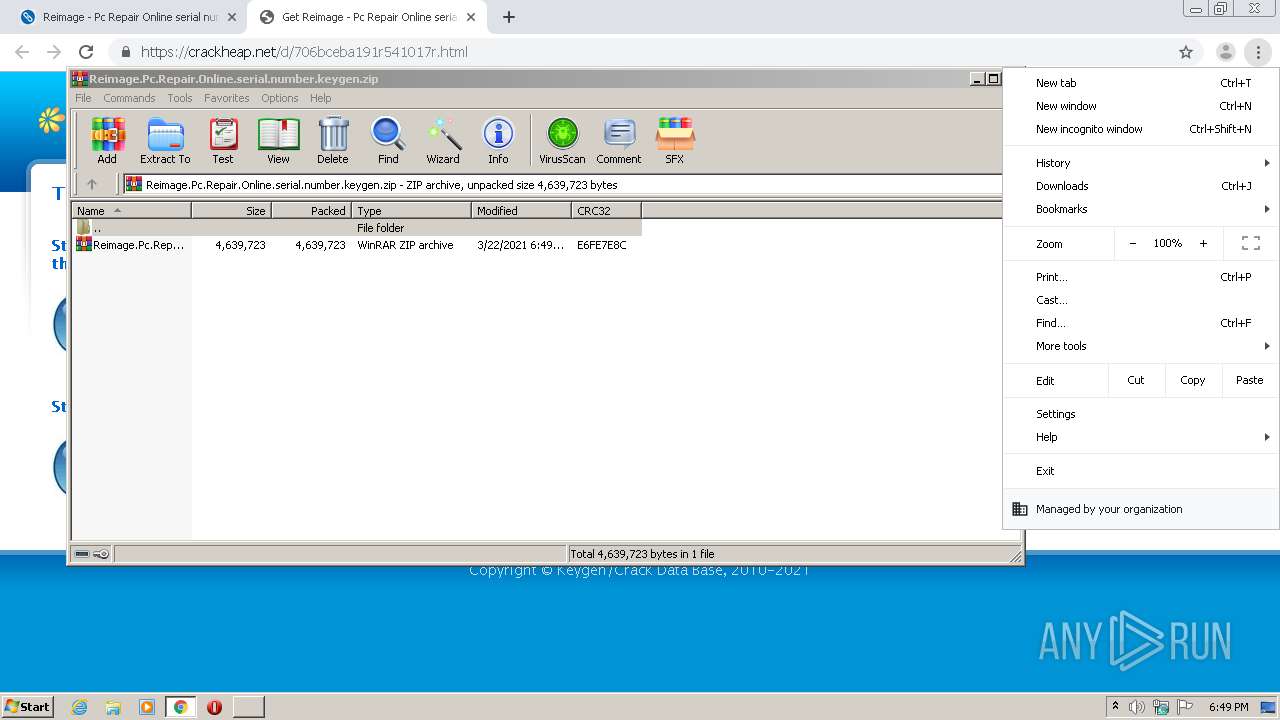Viewport: 1280px width, 720px height.
Task: Bookmark this page with star icon
Action: (x=1186, y=52)
